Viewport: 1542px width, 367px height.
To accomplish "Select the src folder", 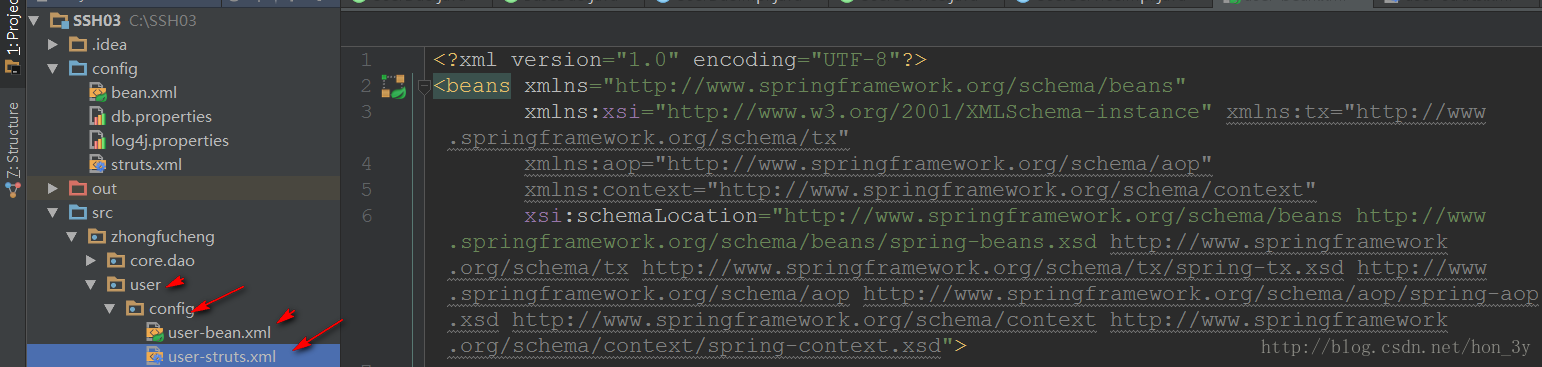I will [x=102, y=213].
